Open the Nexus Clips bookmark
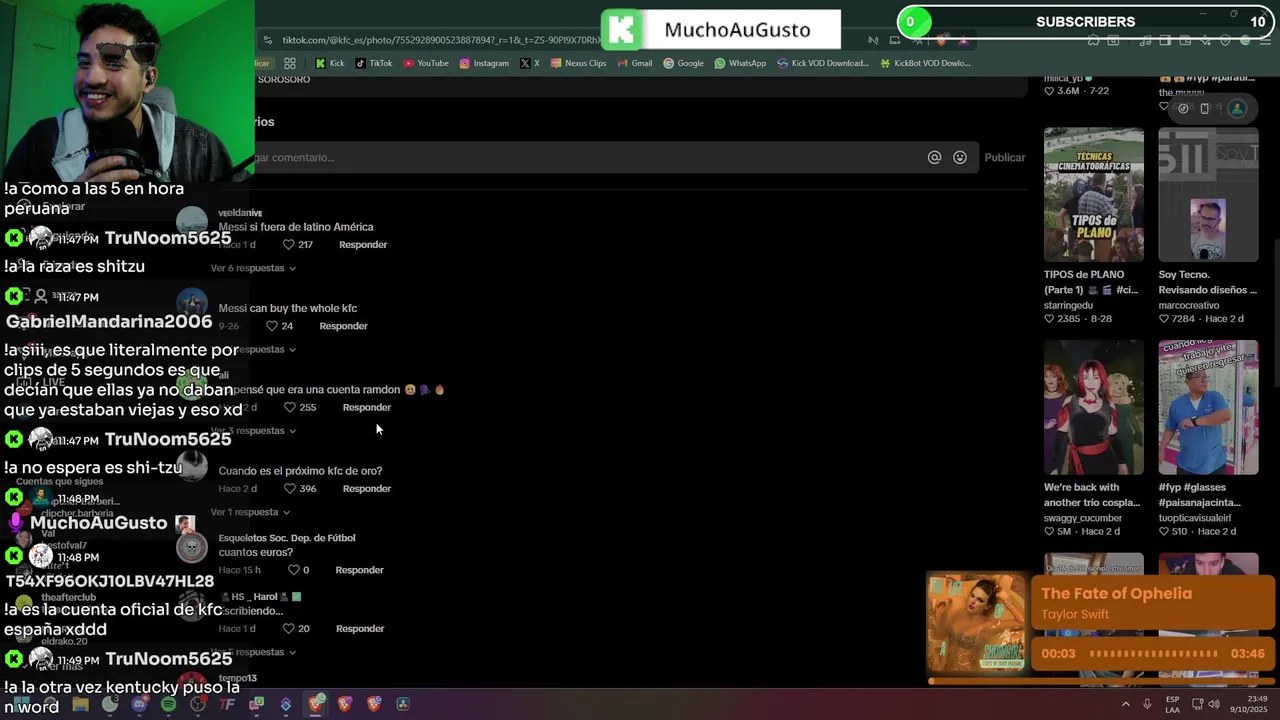The width and height of the screenshot is (1280, 720). pos(578,63)
